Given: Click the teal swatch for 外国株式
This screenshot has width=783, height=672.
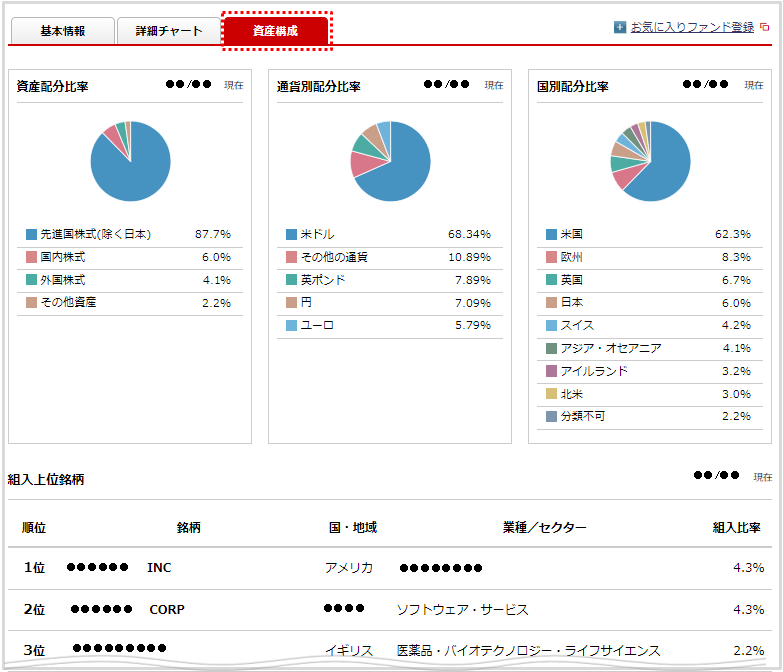Looking at the screenshot, I should pos(31,280).
